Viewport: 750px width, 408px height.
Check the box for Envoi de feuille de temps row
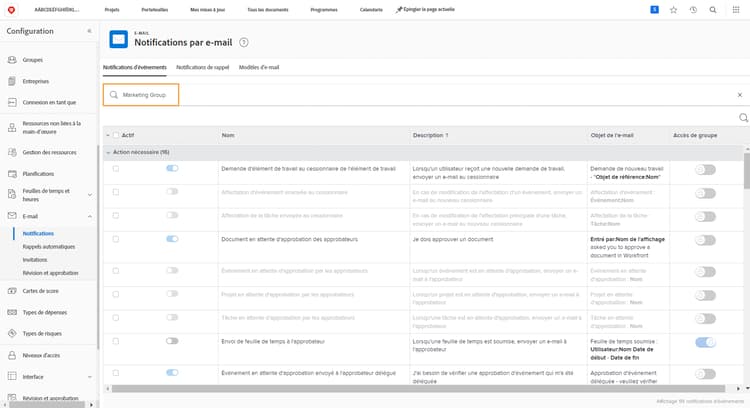[x=116, y=342]
